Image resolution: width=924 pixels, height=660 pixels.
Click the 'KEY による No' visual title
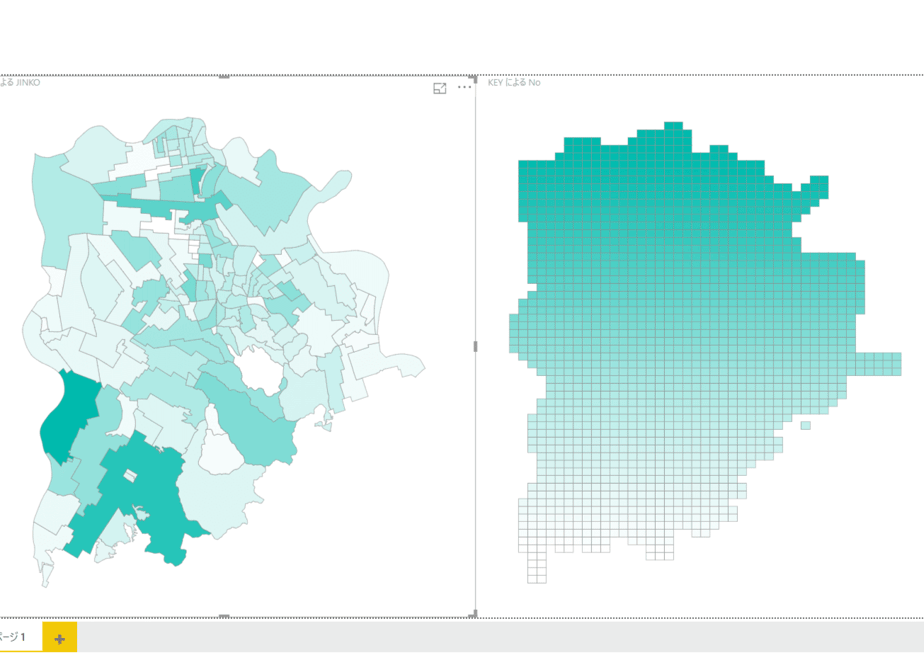pyautogui.click(x=514, y=82)
